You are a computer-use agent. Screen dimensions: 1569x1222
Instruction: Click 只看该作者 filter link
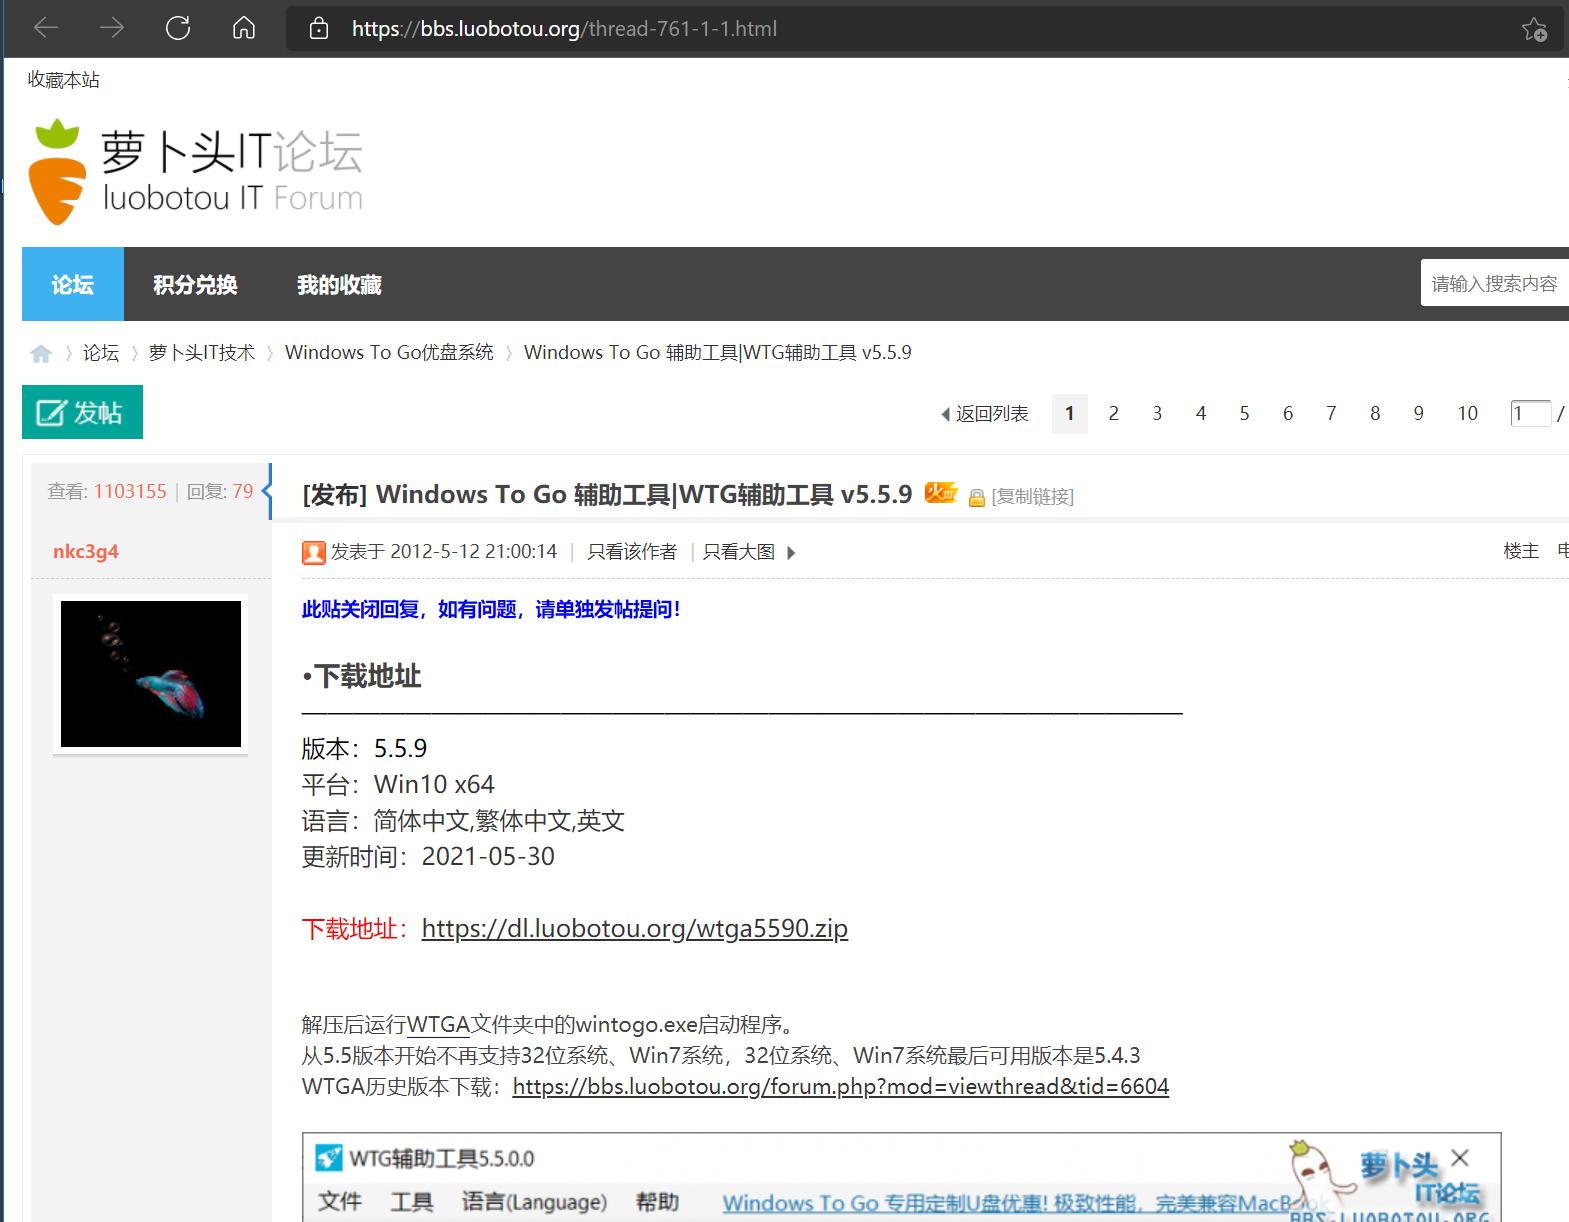[x=632, y=552]
